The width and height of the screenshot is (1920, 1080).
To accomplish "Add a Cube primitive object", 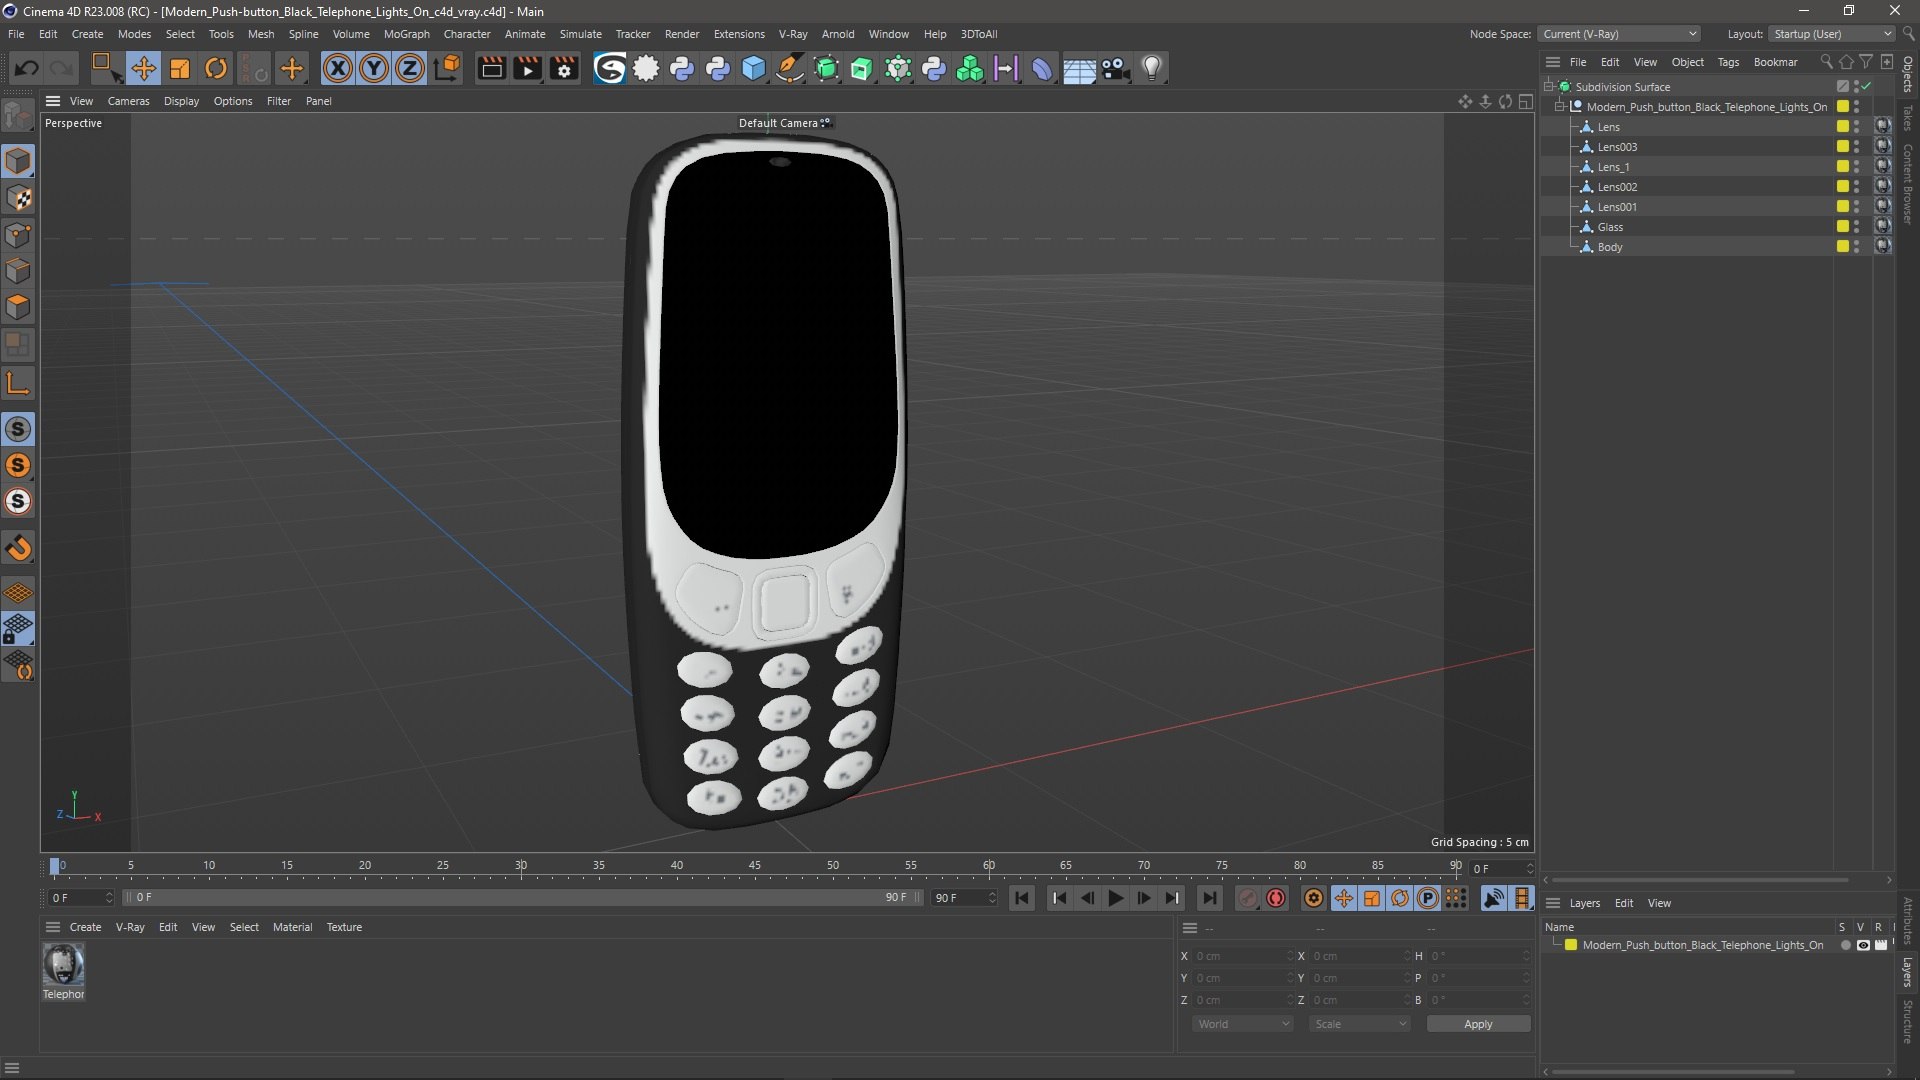I will point(754,68).
